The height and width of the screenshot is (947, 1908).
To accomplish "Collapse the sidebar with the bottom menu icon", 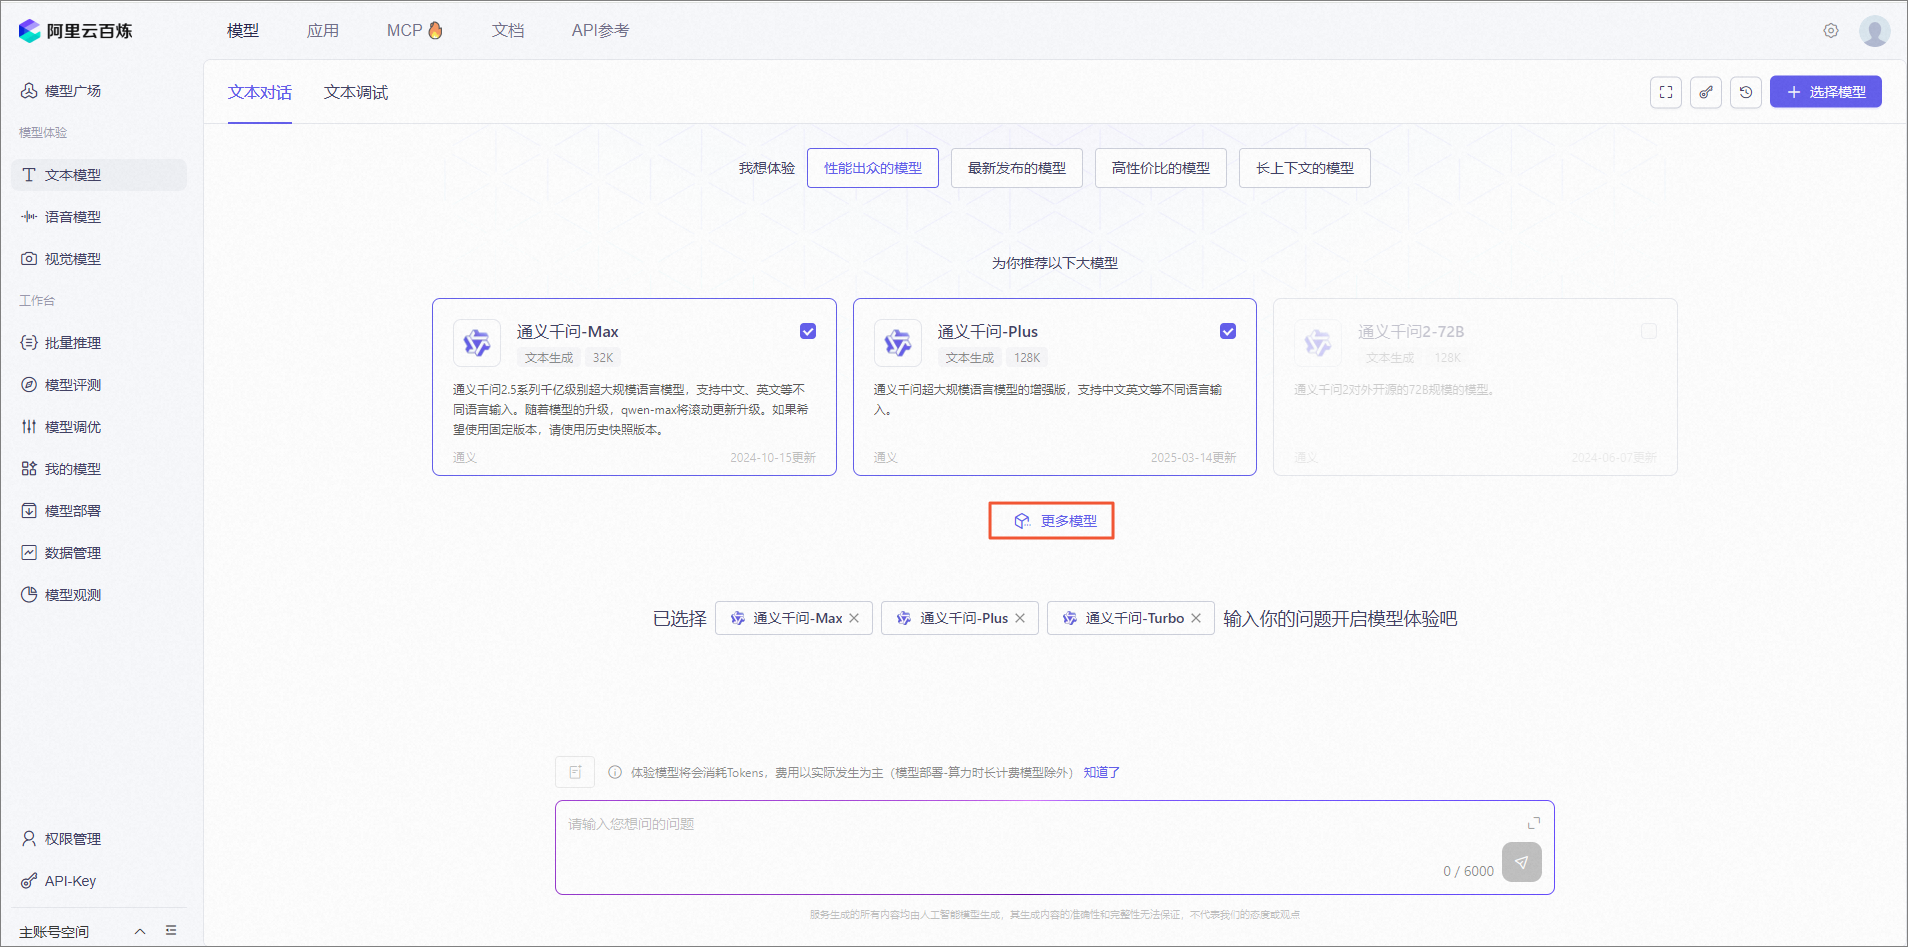I will click(x=171, y=931).
